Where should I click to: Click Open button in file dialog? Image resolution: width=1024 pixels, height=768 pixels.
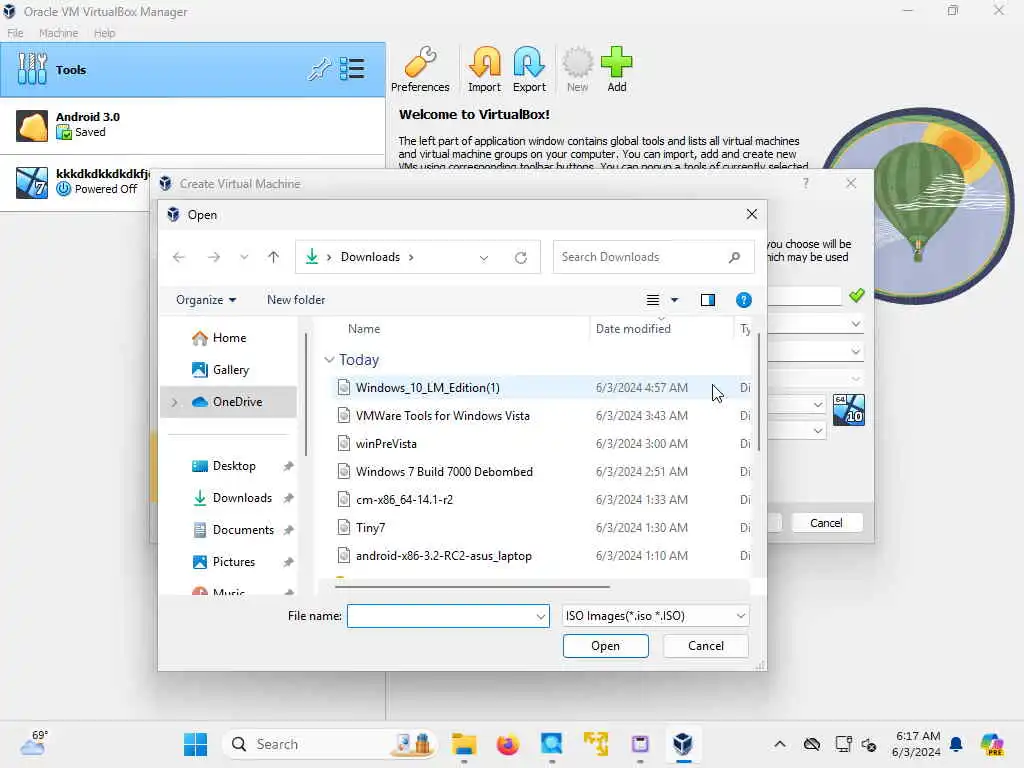[x=605, y=646]
